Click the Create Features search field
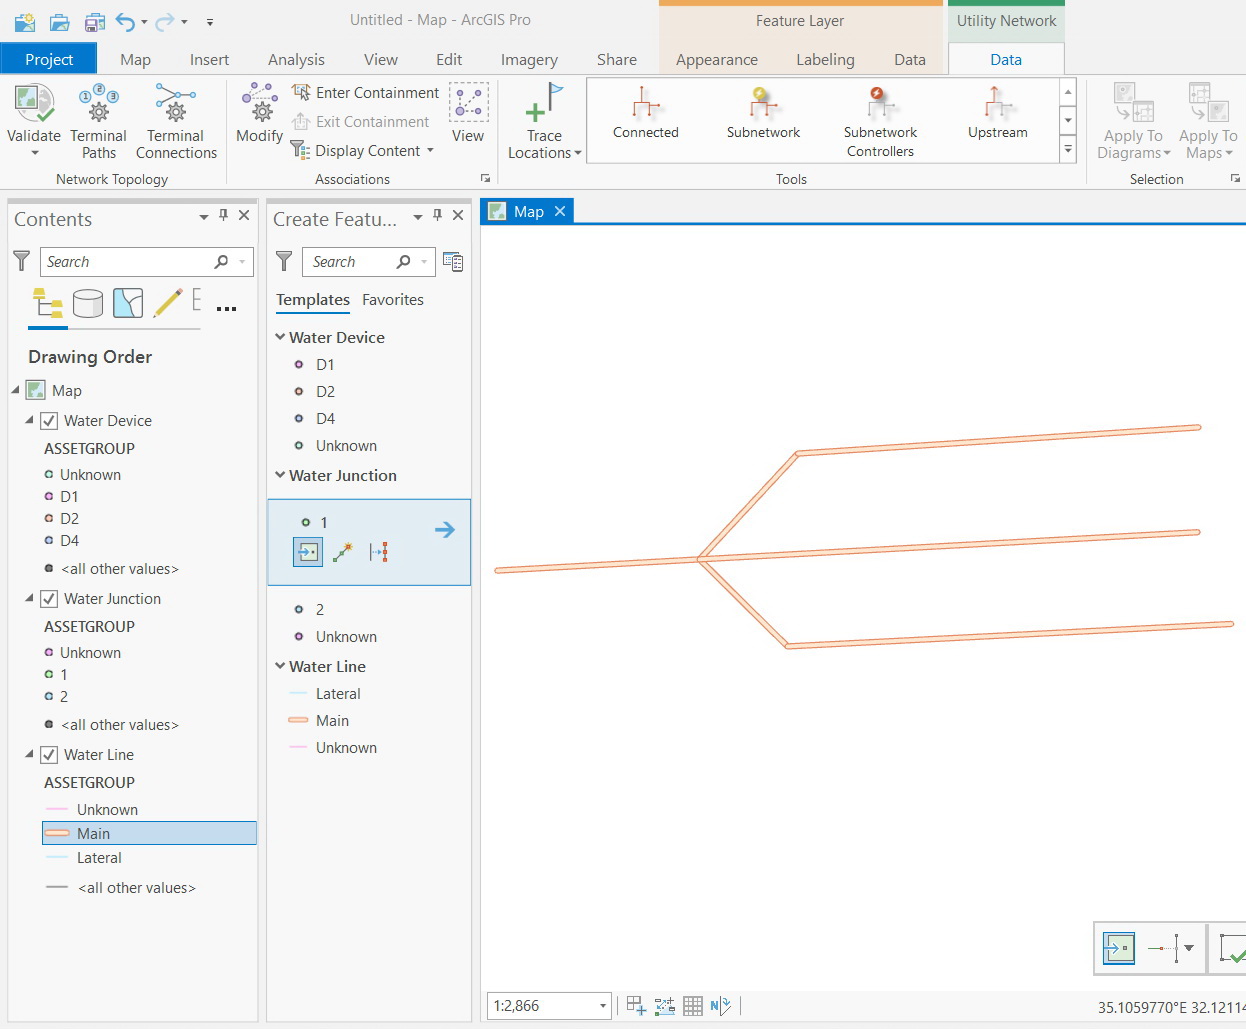1246x1029 pixels. pos(368,262)
